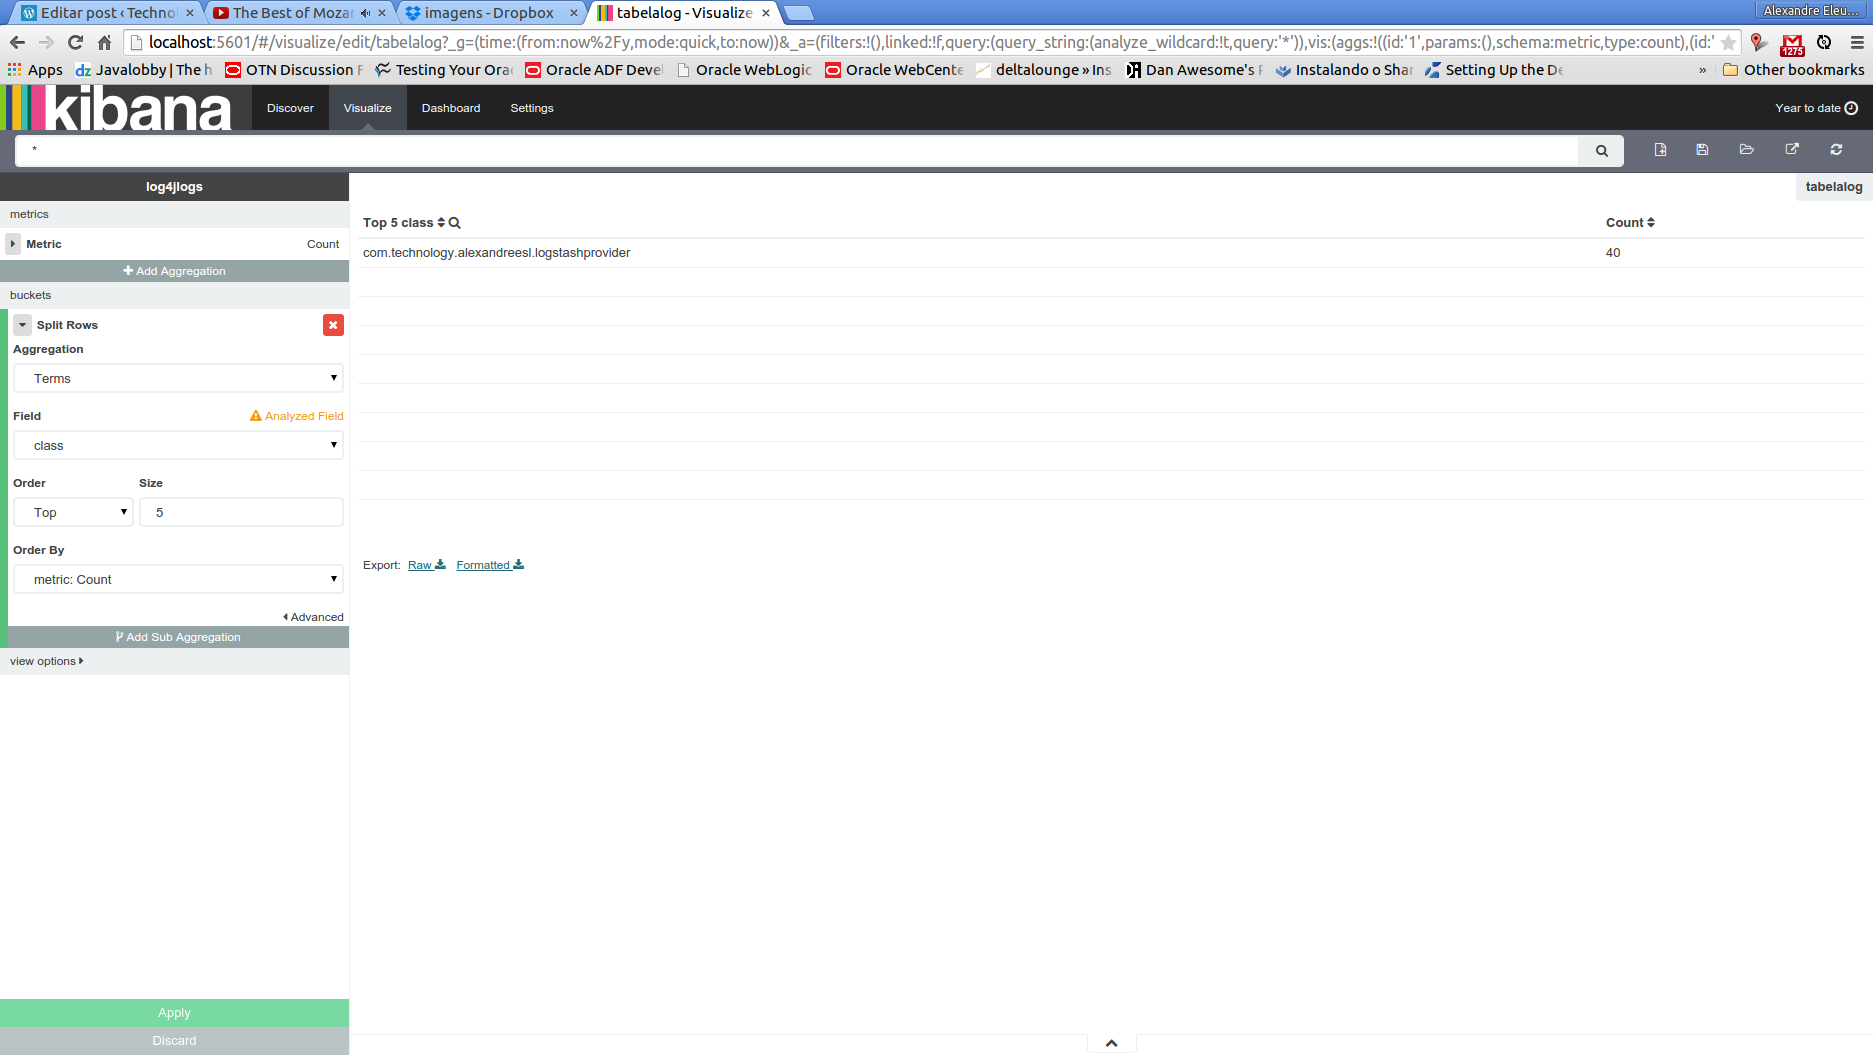Open the Aggregation Terms dropdown

click(178, 378)
